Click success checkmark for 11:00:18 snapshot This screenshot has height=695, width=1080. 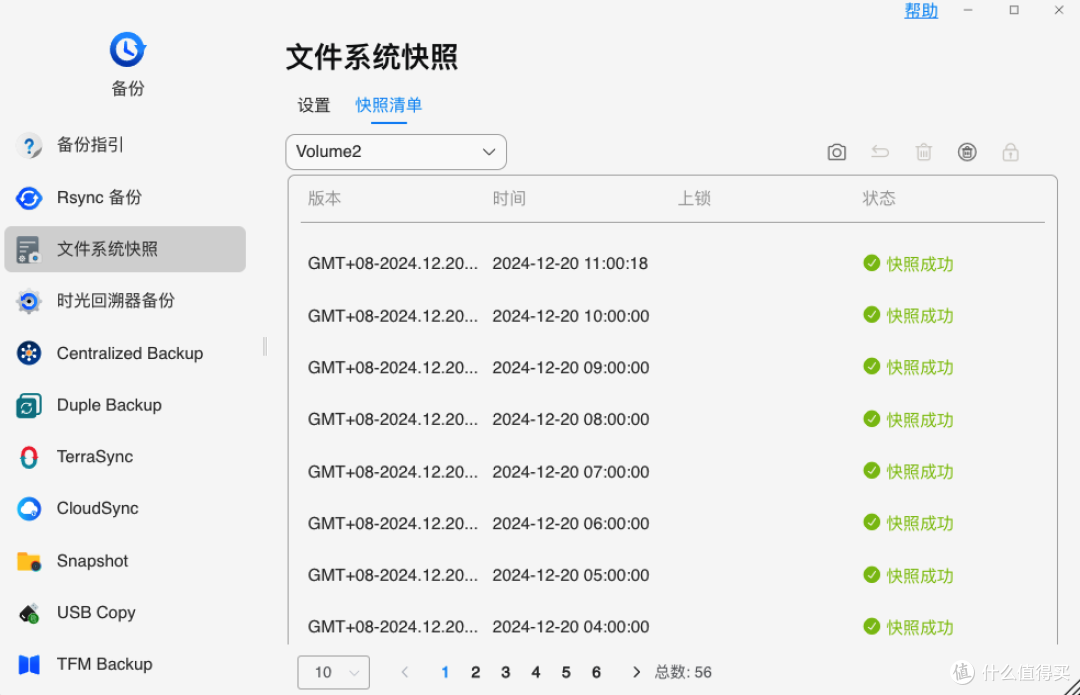pyautogui.click(x=871, y=263)
